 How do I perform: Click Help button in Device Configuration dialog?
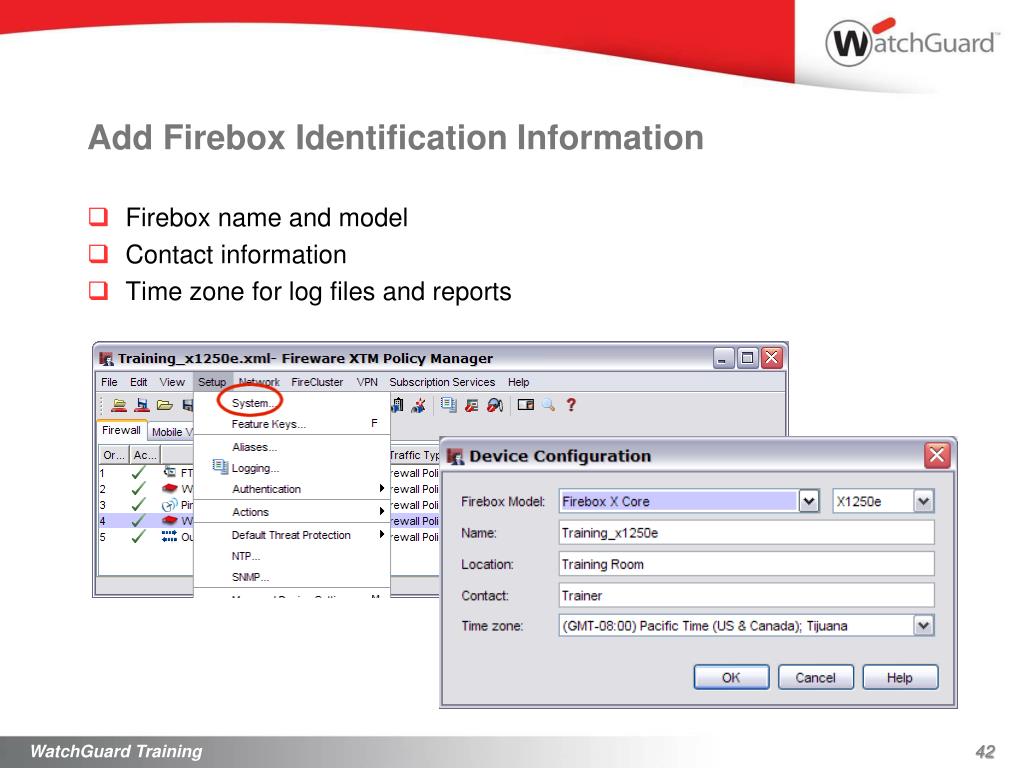pyautogui.click(x=899, y=677)
